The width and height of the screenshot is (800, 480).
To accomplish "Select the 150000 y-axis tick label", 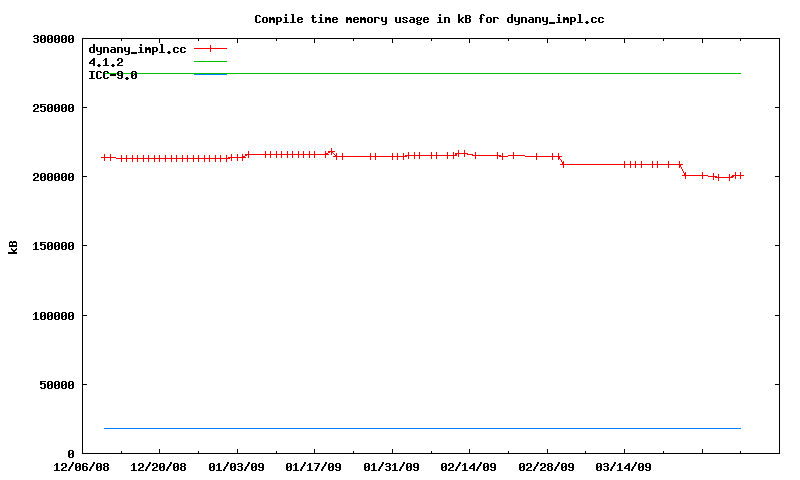I will tap(54, 246).
